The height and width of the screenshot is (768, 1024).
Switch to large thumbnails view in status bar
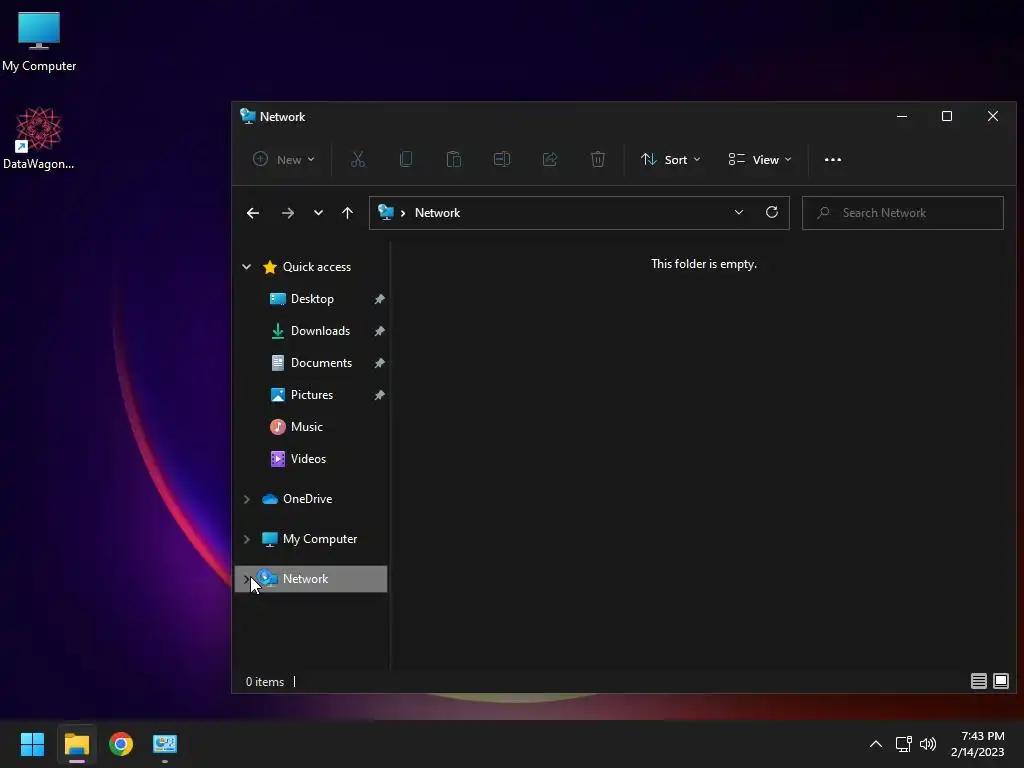(x=1000, y=681)
